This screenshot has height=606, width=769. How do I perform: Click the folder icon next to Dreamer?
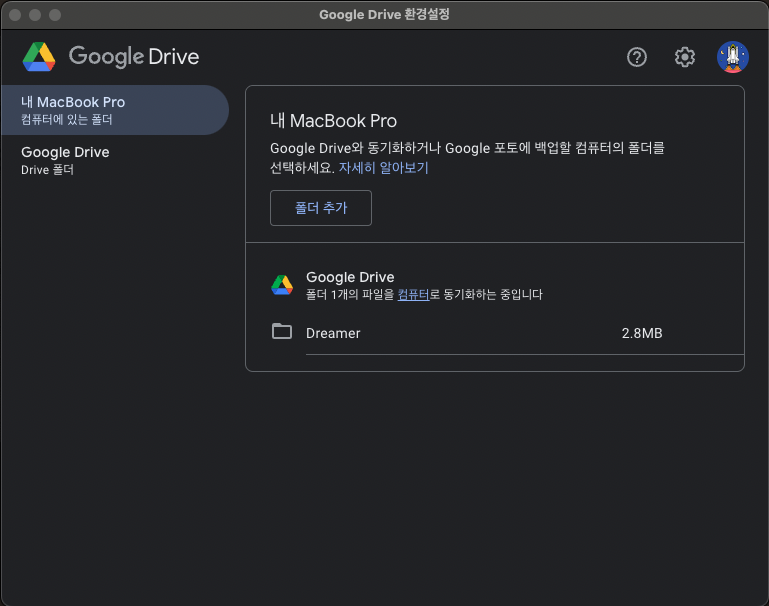(x=282, y=331)
